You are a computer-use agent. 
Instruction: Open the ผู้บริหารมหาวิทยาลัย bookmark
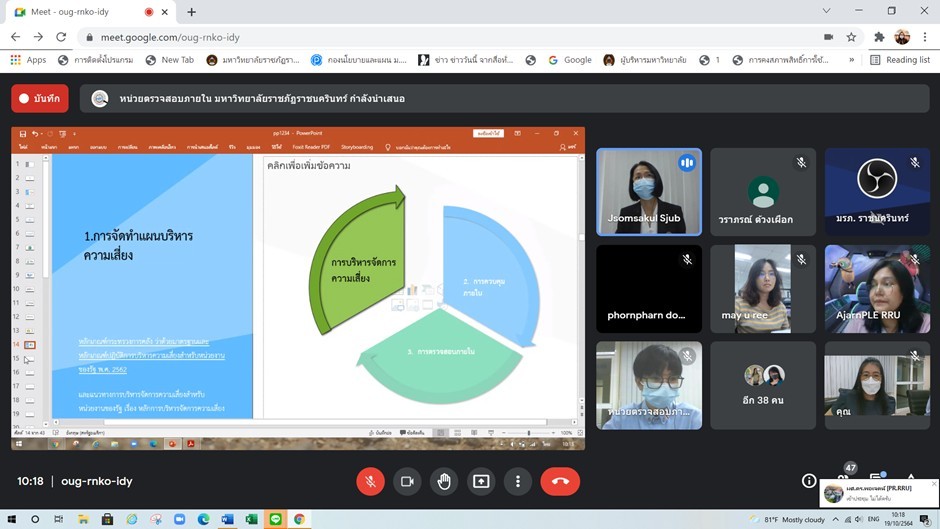click(x=645, y=60)
